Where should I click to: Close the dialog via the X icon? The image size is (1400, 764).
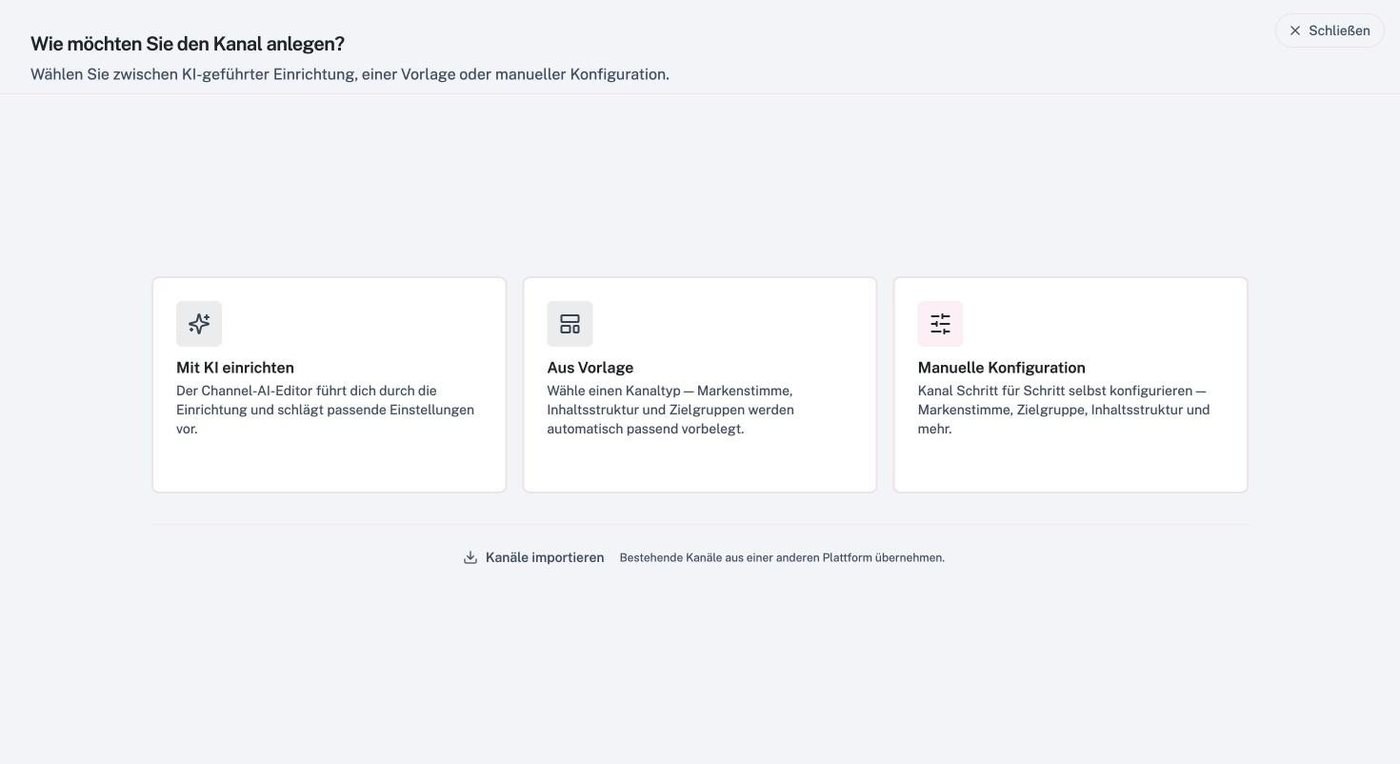point(1295,31)
